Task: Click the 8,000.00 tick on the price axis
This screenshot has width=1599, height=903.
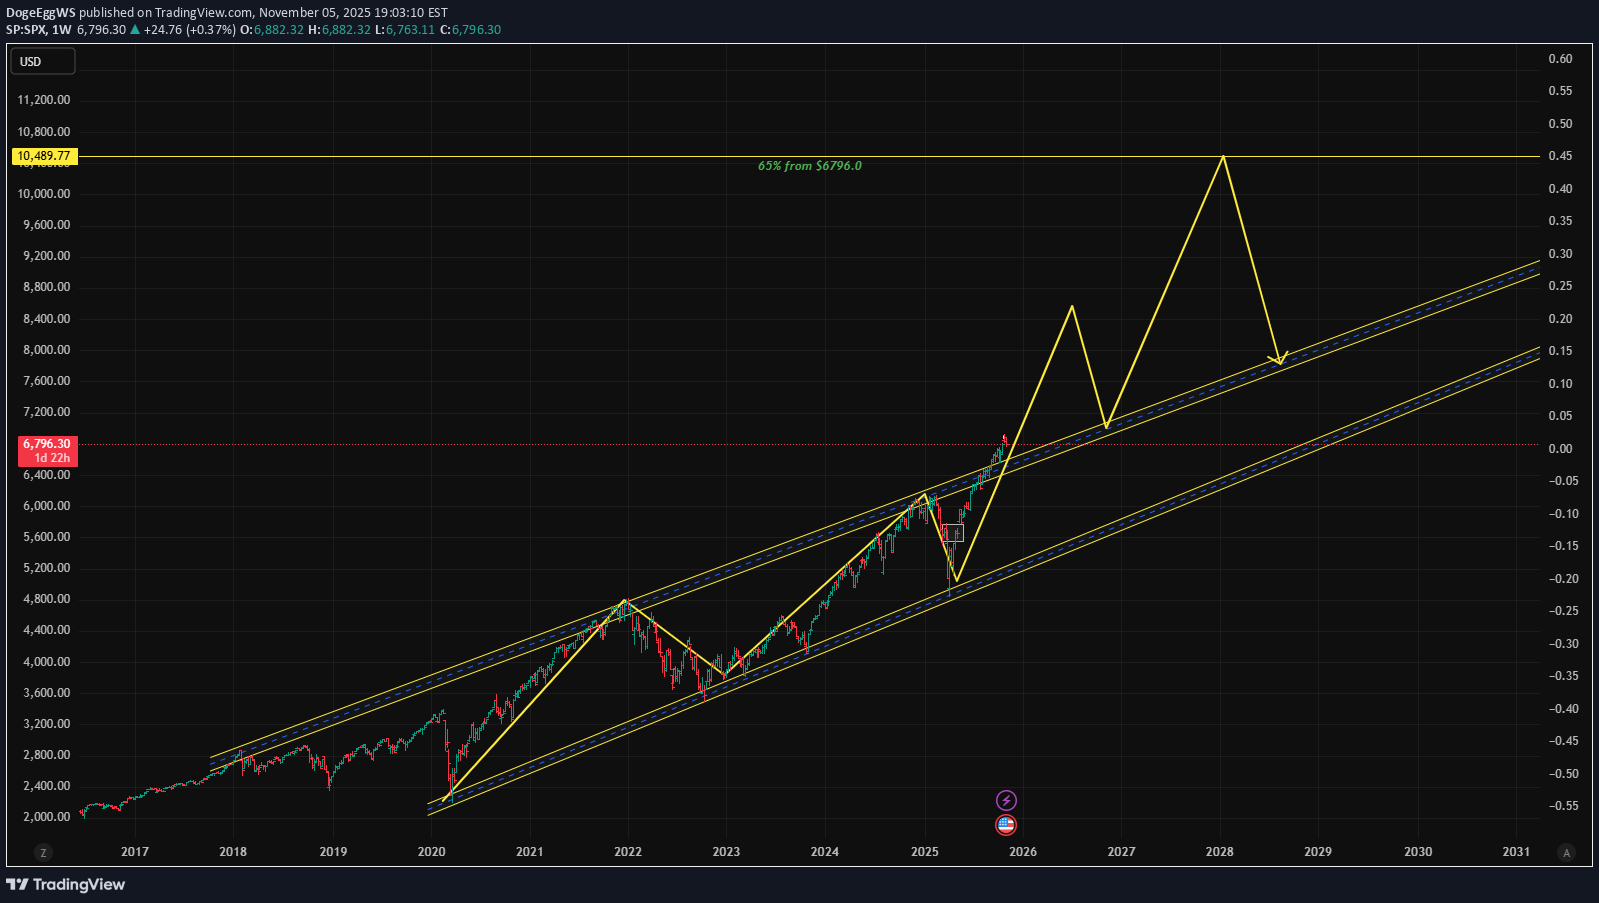Action: 44,350
